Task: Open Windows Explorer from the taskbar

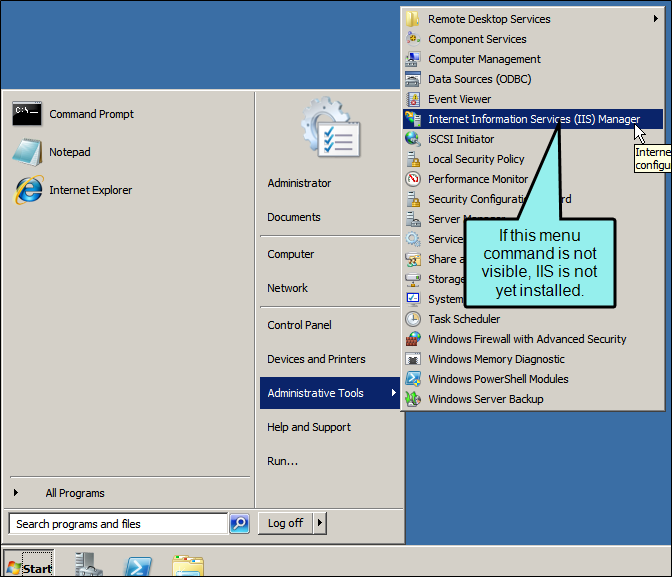Action: (x=188, y=566)
